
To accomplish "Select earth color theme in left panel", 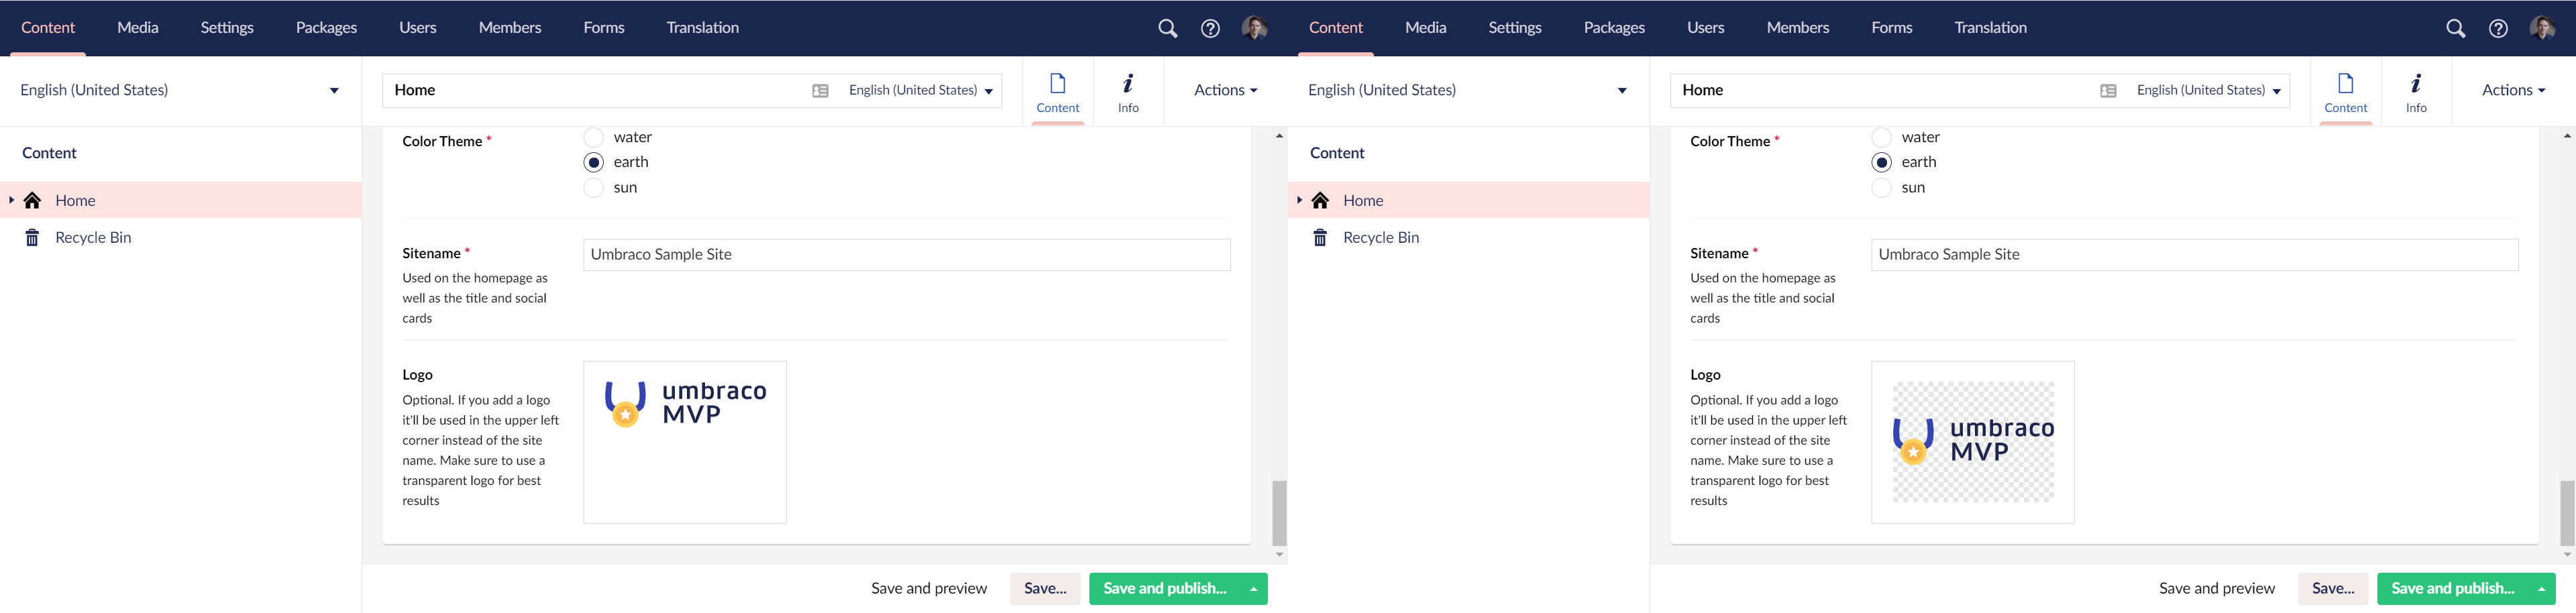I will 594,162.
